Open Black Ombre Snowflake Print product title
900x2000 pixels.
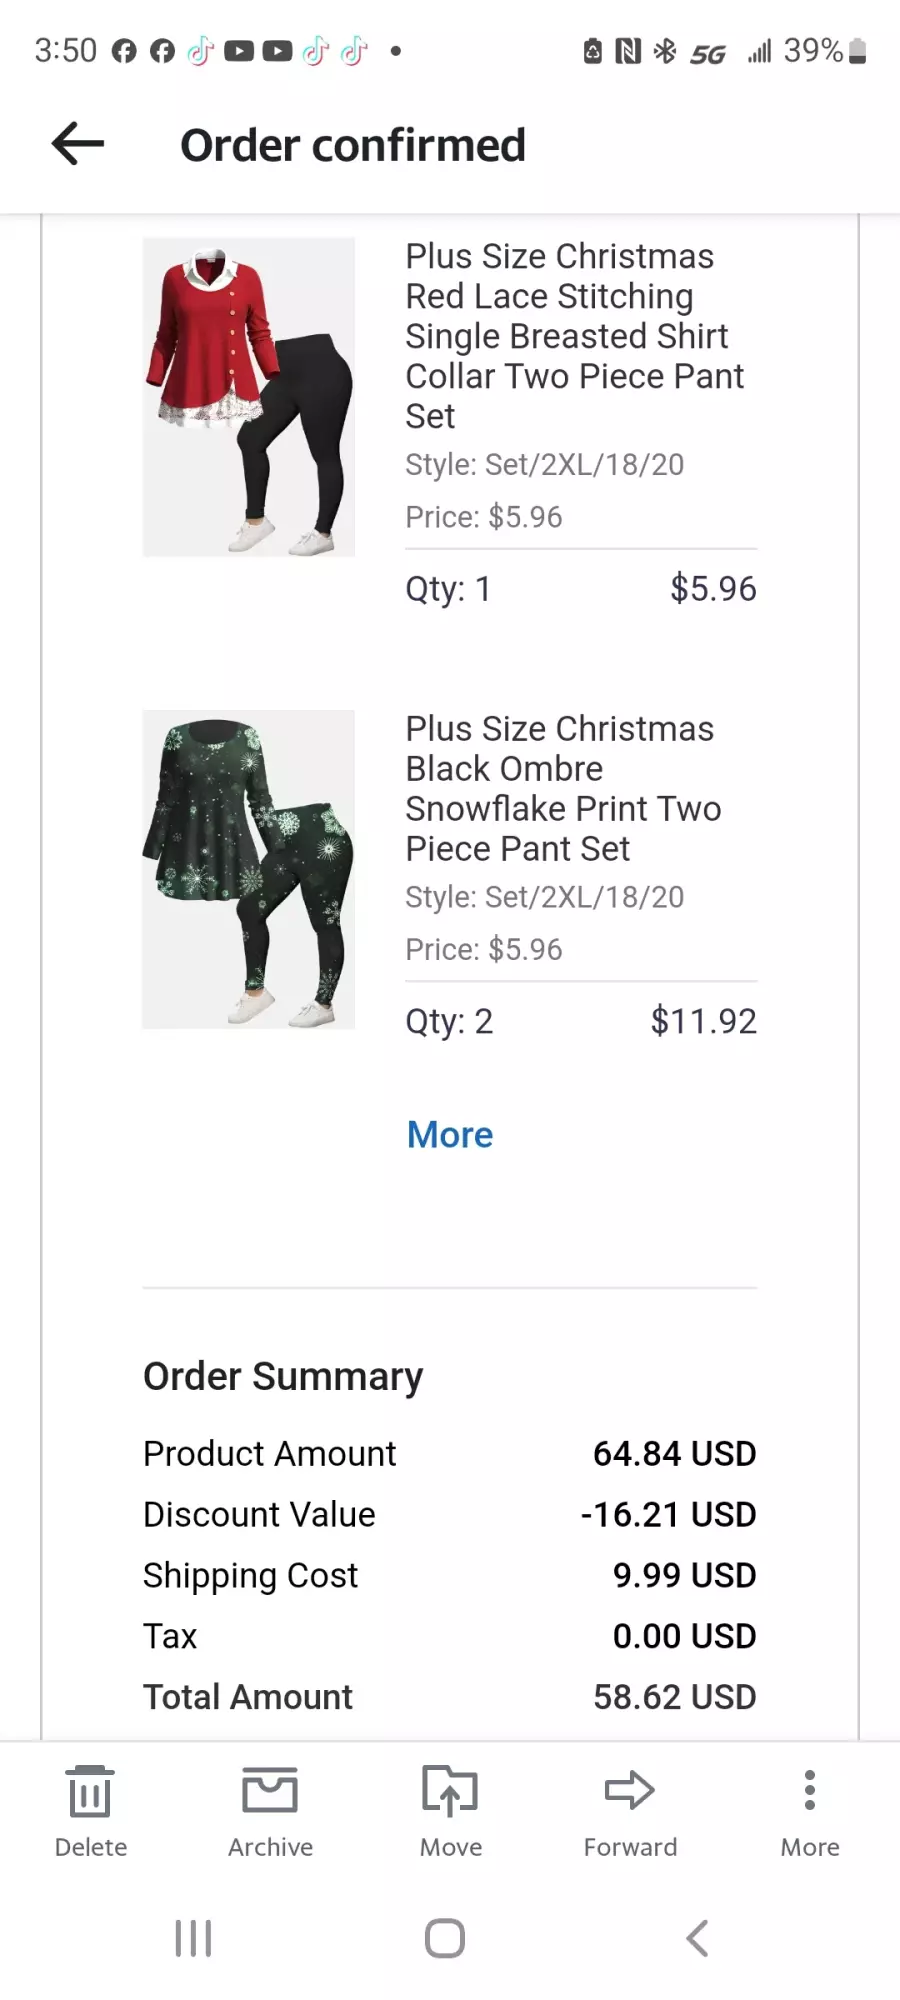(x=563, y=788)
